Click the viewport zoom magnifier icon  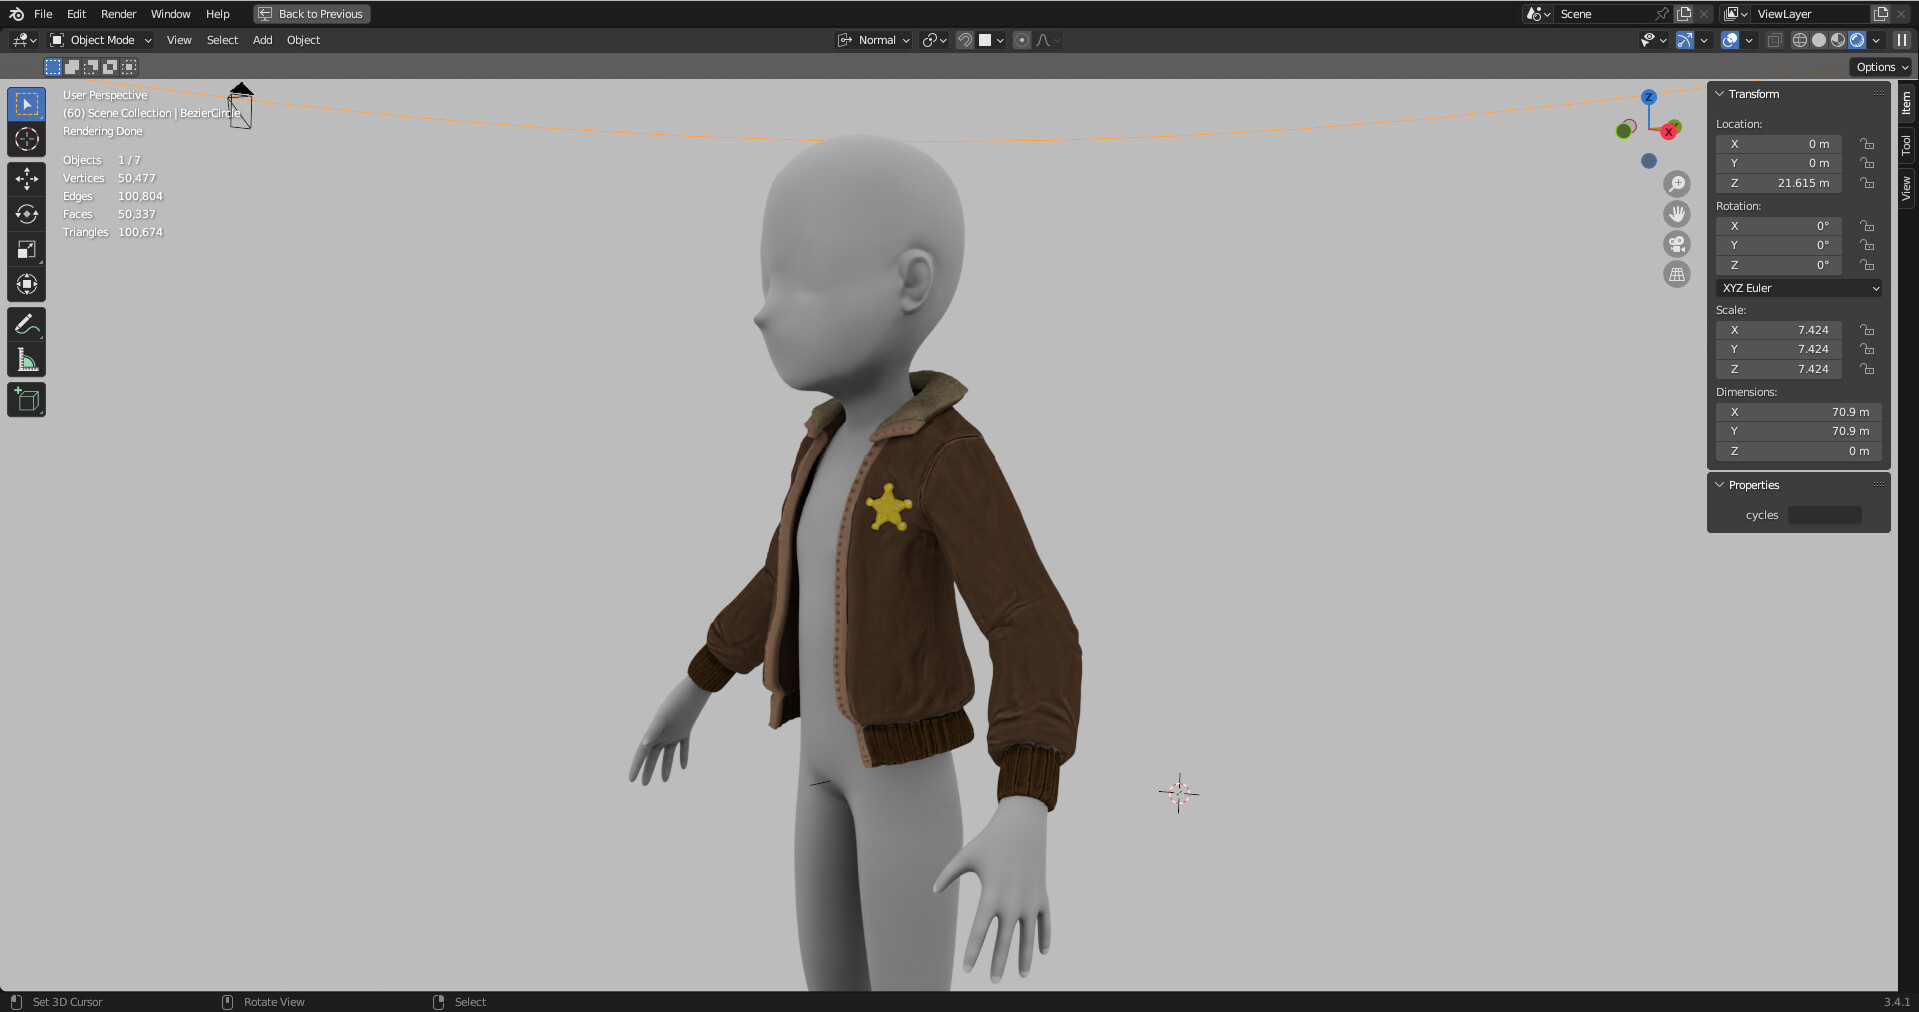[1677, 184]
